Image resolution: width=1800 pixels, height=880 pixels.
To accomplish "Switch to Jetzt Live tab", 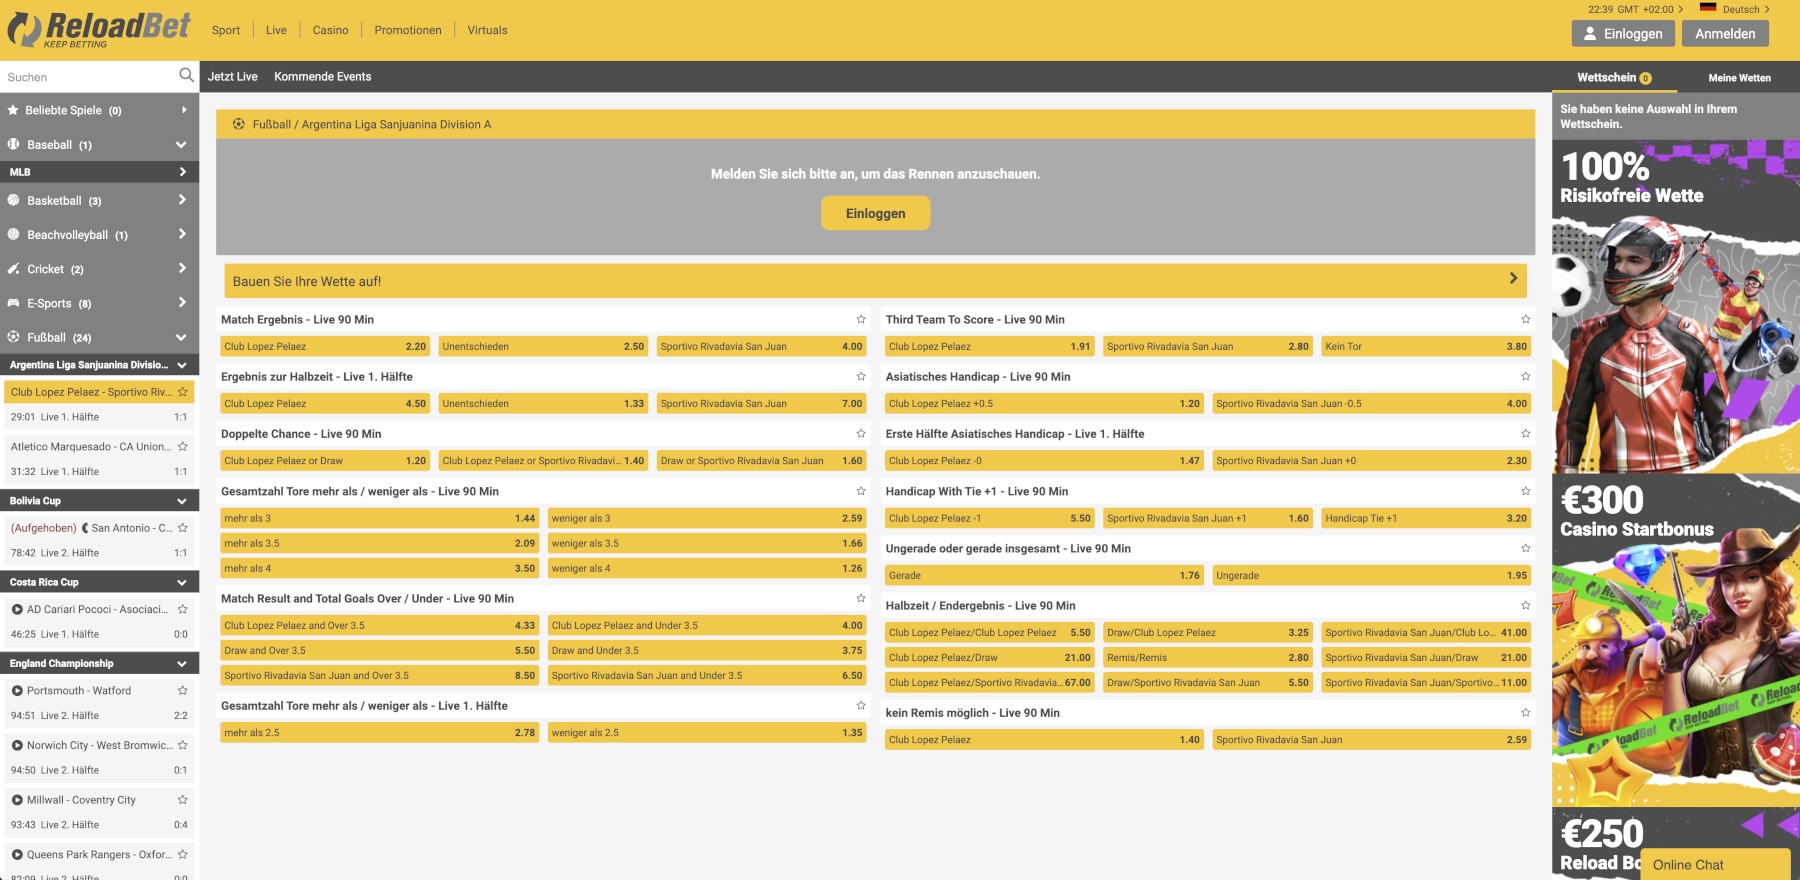I will pos(233,76).
